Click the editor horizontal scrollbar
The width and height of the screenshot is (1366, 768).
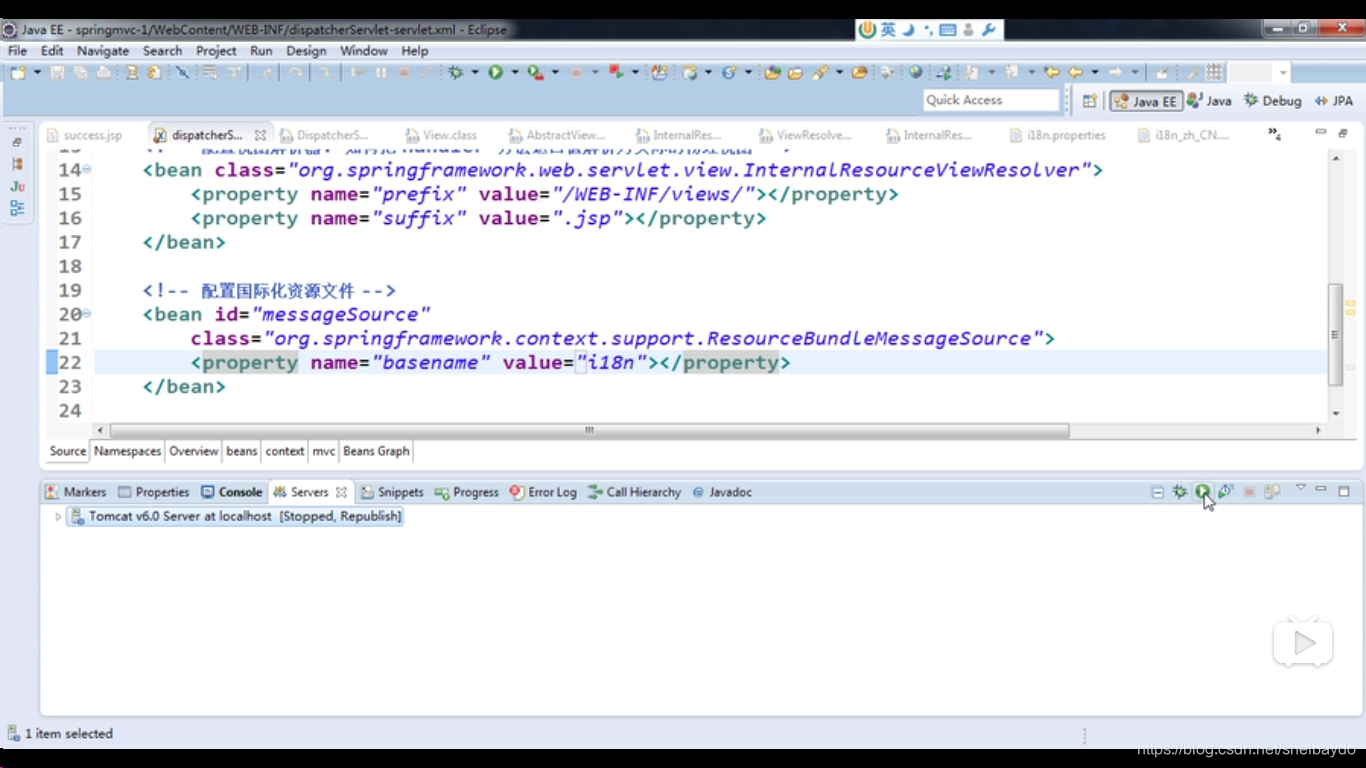590,431
